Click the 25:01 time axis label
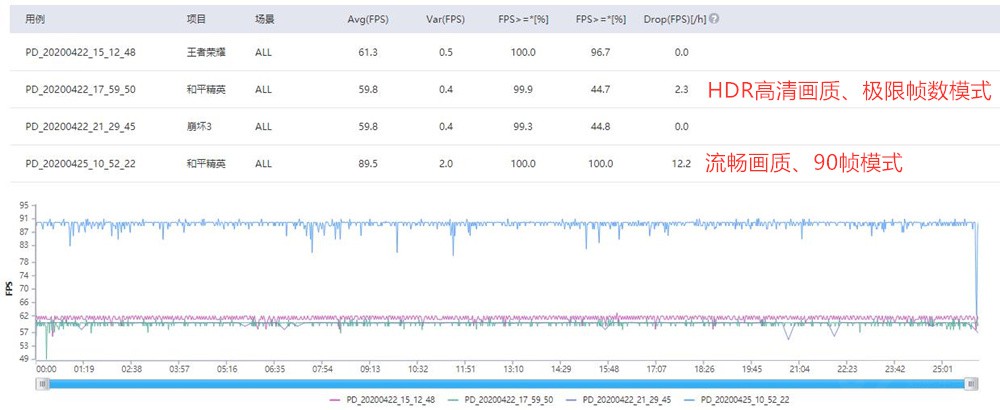Viewport: 1000px width, 410px height. [x=943, y=369]
